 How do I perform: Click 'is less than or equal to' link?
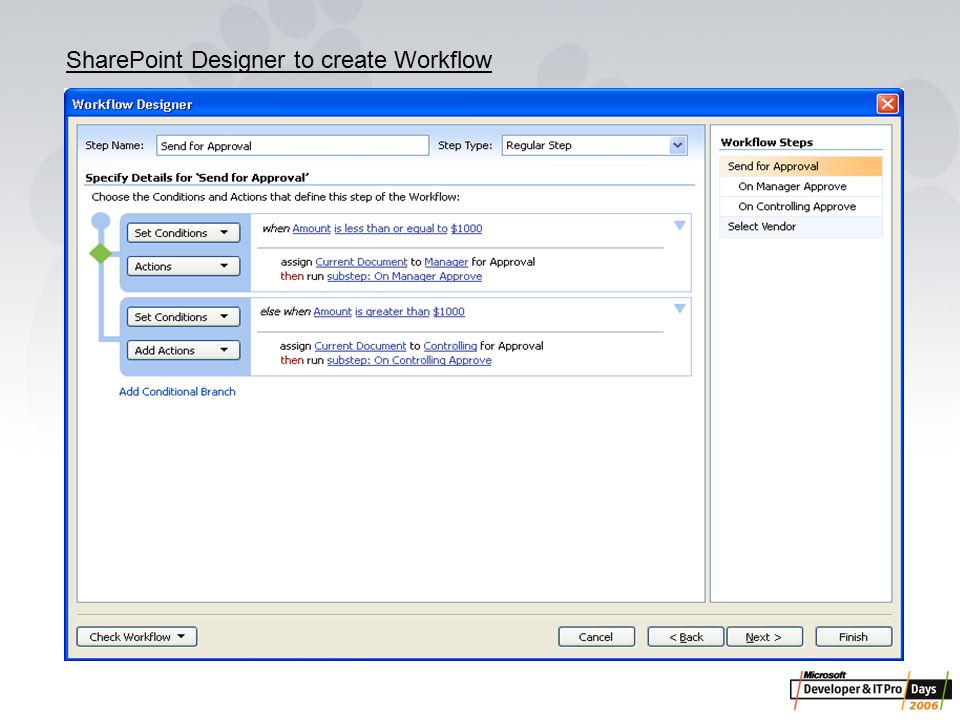point(391,228)
